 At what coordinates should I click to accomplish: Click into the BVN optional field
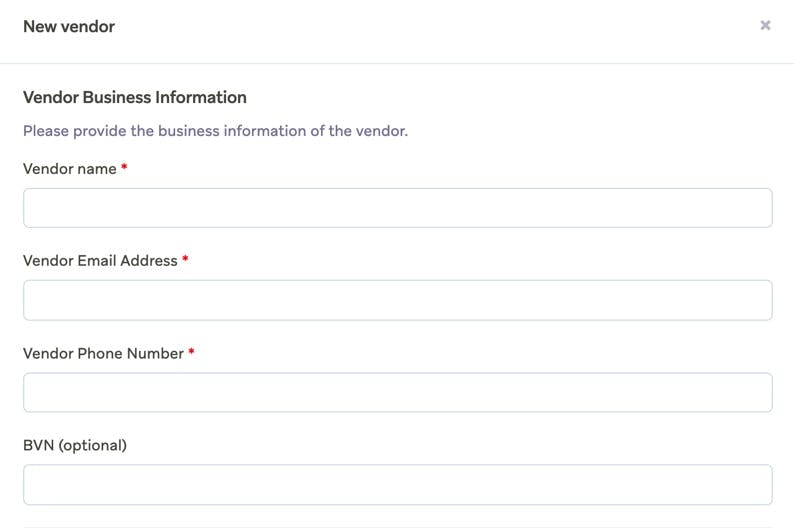[x=397, y=485]
